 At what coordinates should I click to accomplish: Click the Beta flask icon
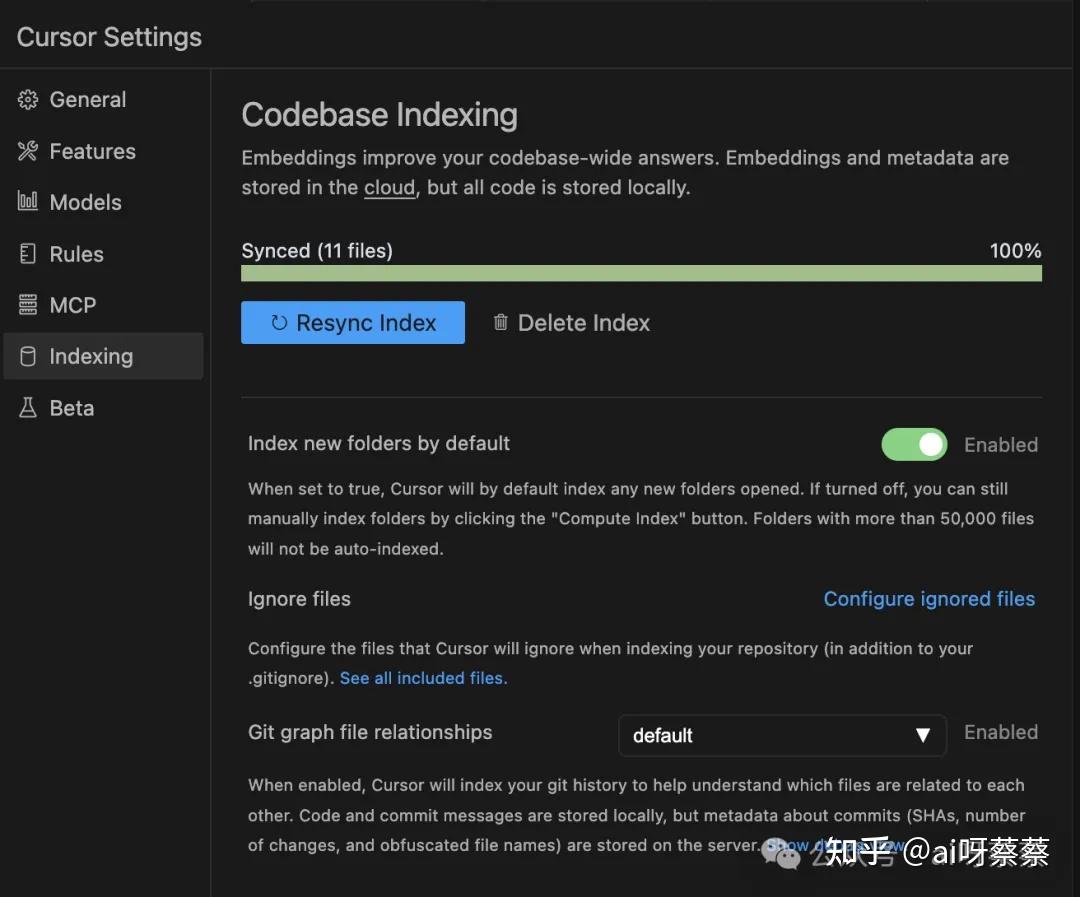tap(28, 408)
